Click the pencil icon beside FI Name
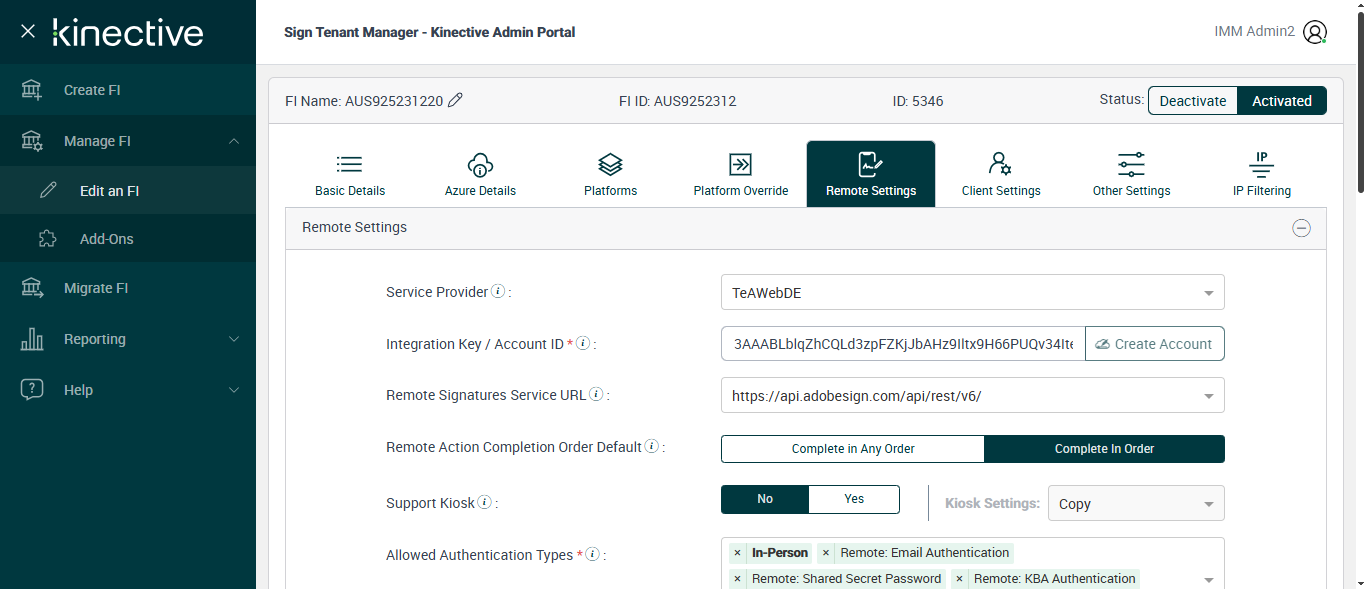The height and width of the screenshot is (589, 1366). [455, 100]
